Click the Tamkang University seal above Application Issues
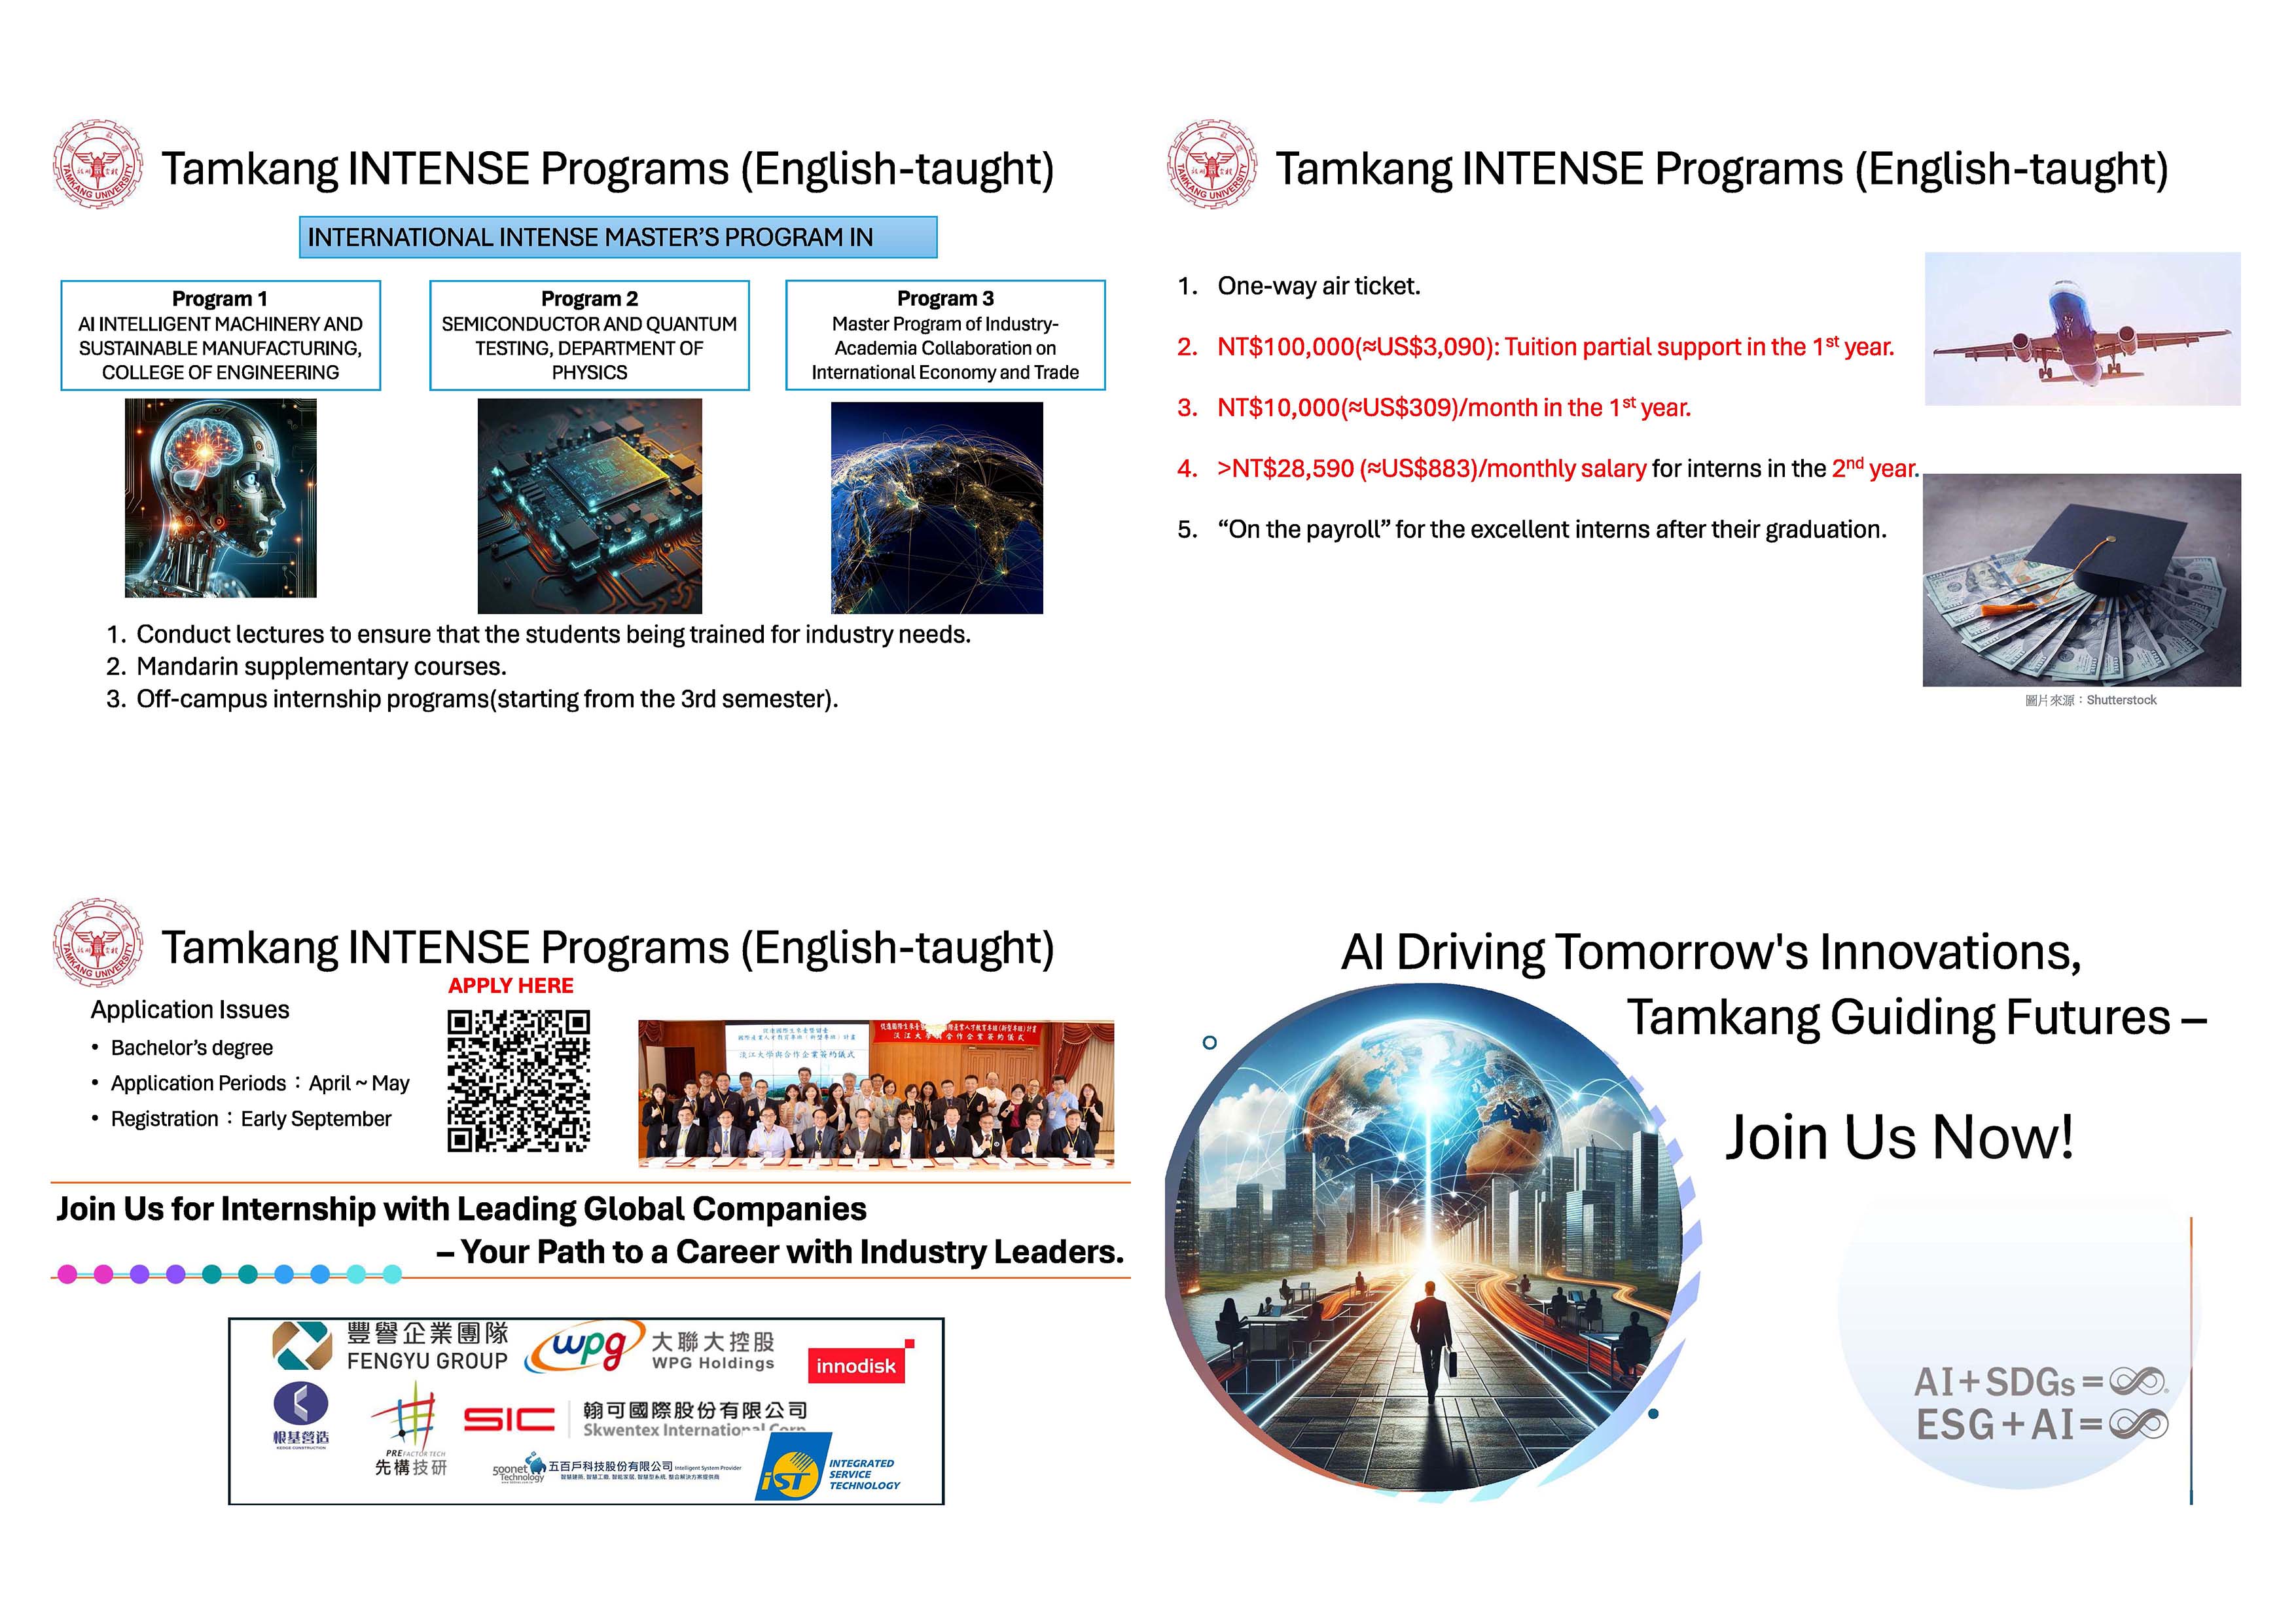This screenshot has width=2296, height=1623. click(x=98, y=943)
